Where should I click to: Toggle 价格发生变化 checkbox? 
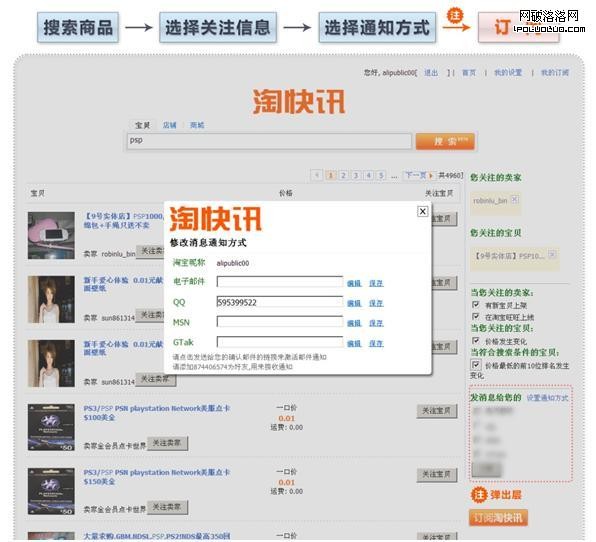point(476,340)
